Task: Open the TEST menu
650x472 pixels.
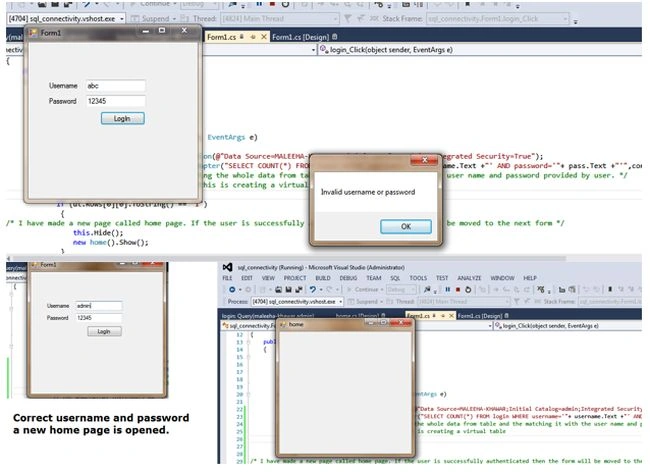Action: (x=442, y=278)
